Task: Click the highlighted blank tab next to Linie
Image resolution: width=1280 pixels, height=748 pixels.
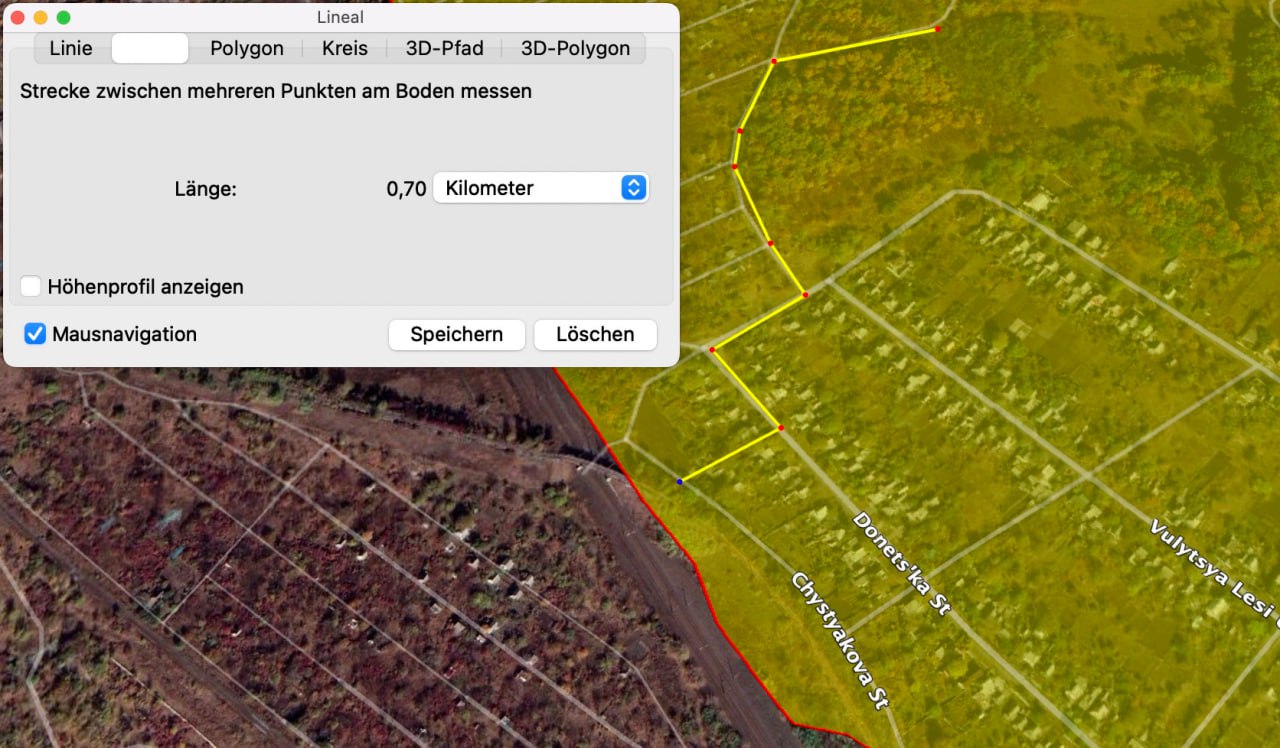Action: pos(150,48)
